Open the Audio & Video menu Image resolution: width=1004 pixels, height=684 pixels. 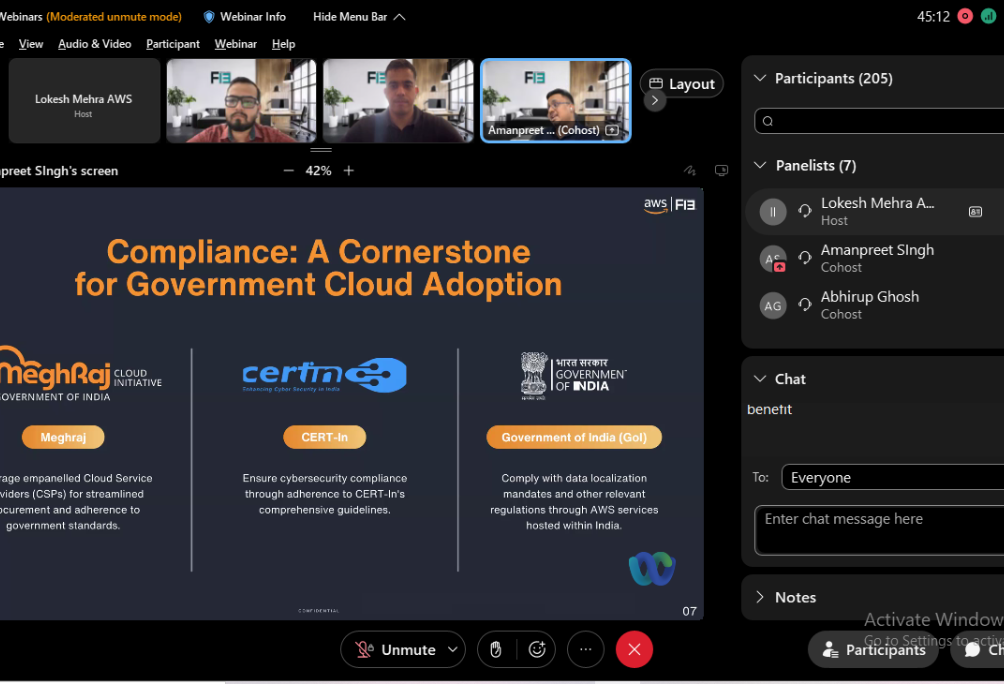pos(94,44)
